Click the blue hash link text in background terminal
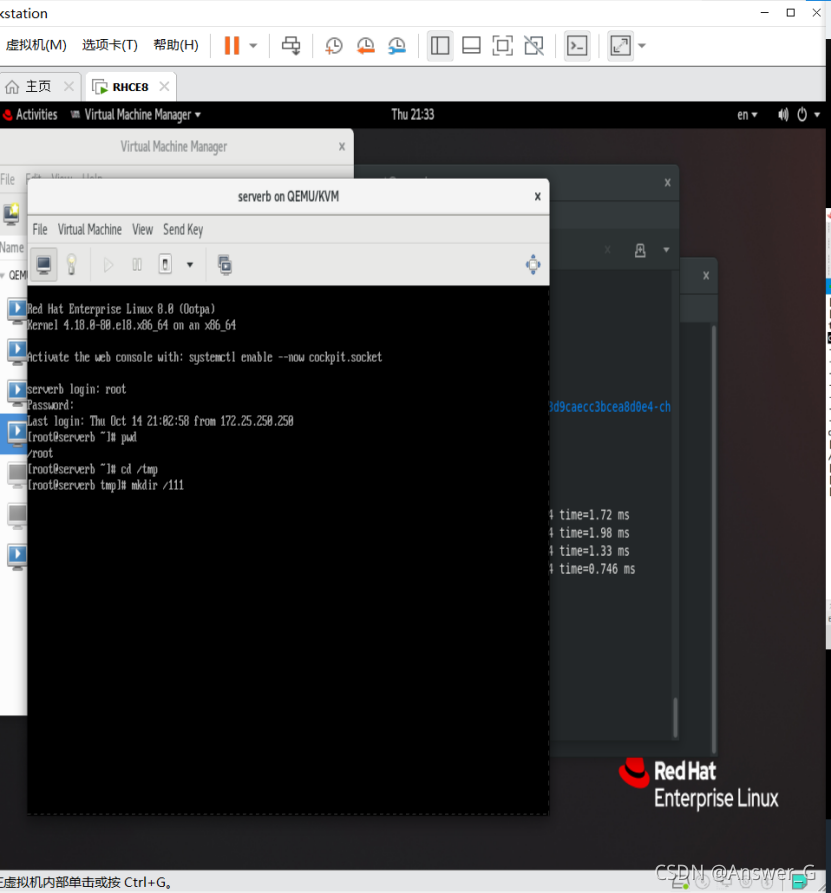Image resolution: width=831 pixels, height=893 pixels. coord(609,407)
